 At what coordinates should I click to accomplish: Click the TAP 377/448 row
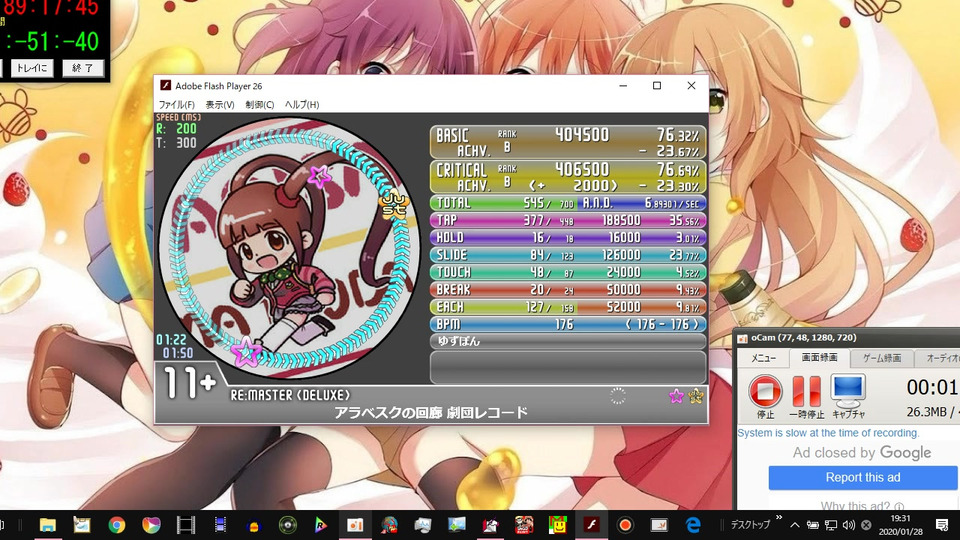click(568, 220)
